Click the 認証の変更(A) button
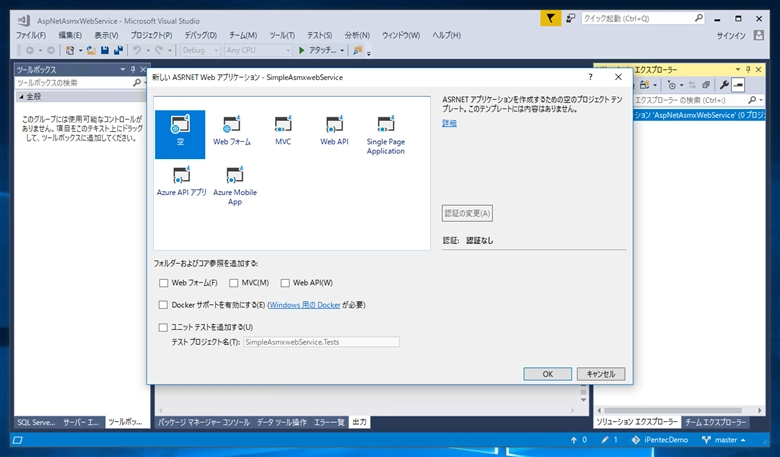Screen dimensions: 780x457 click(x=467, y=213)
